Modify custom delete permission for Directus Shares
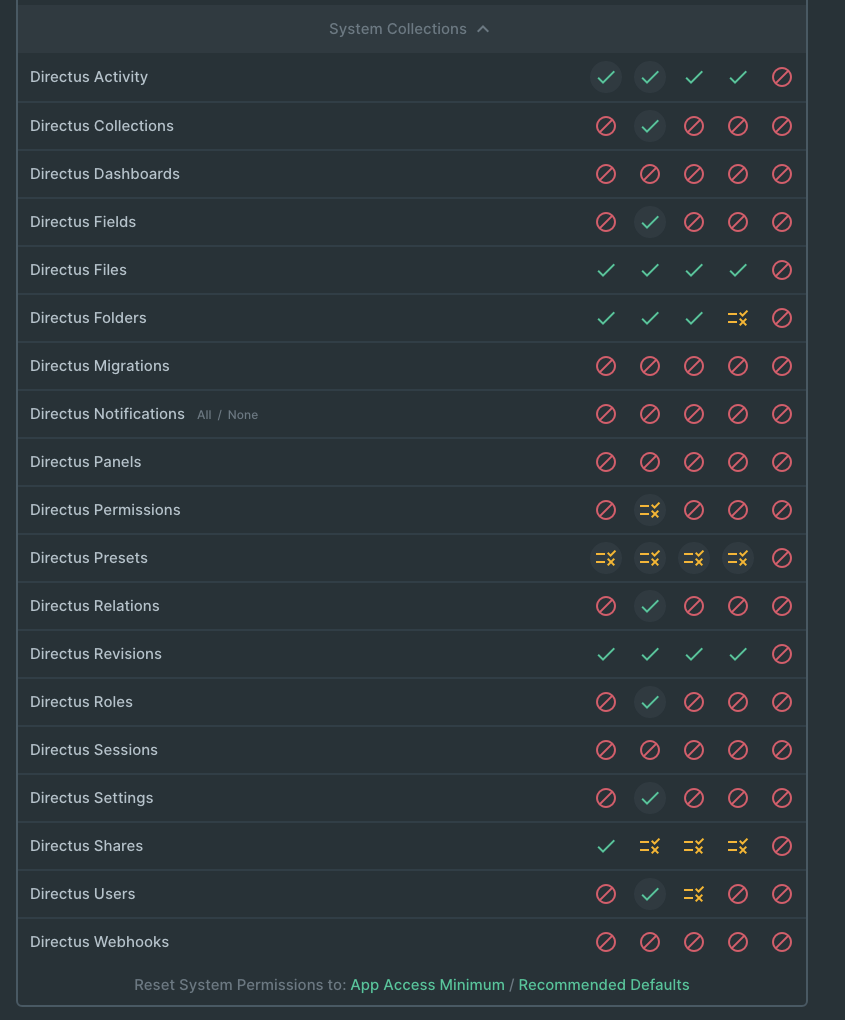The width and height of the screenshot is (845, 1020). [738, 846]
